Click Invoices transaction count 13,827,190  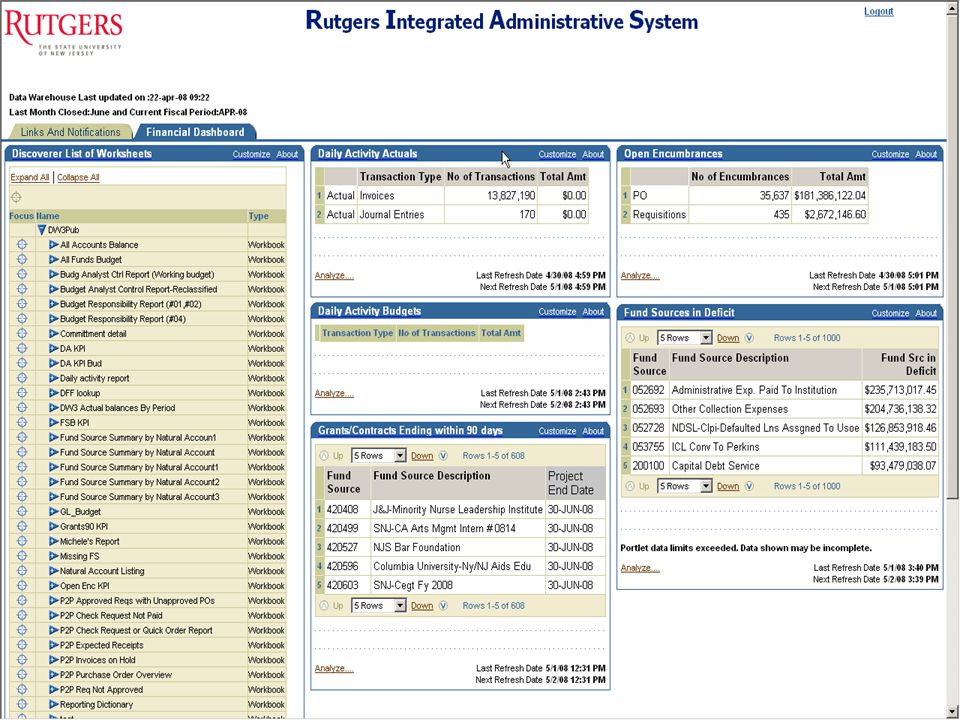click(x=511, y=195)
